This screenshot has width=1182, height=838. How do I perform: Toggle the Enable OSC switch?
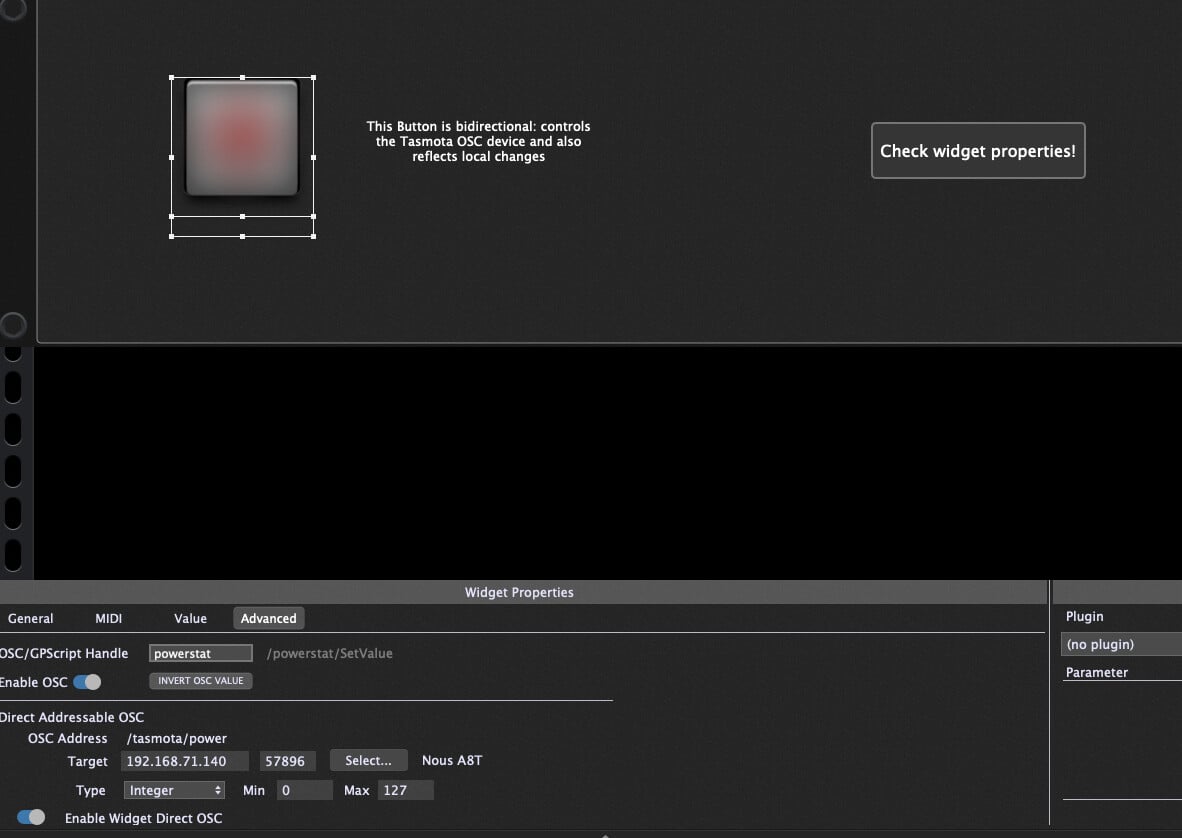88,682
